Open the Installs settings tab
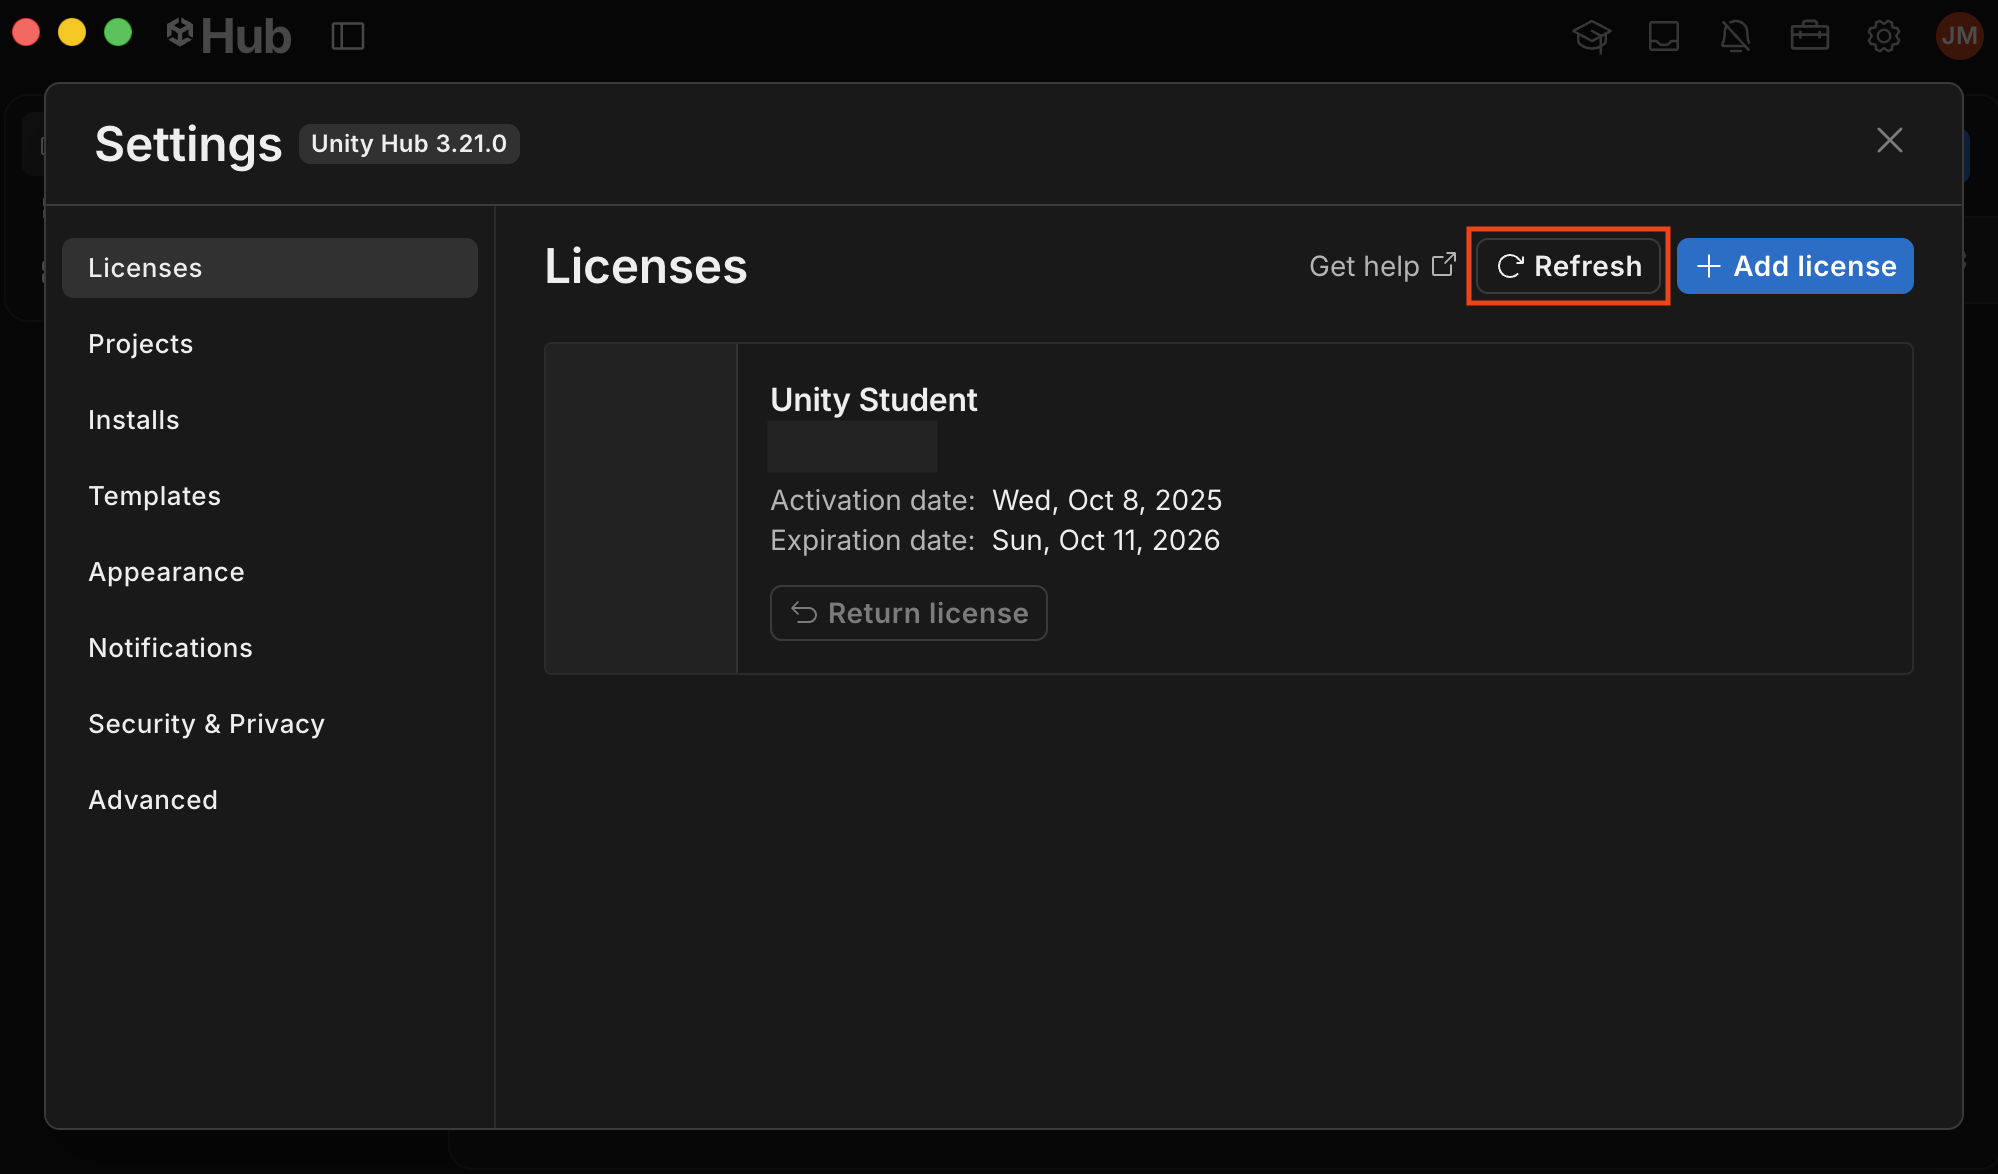This screenshot has width=1998, height=1174. pos(270,420)
